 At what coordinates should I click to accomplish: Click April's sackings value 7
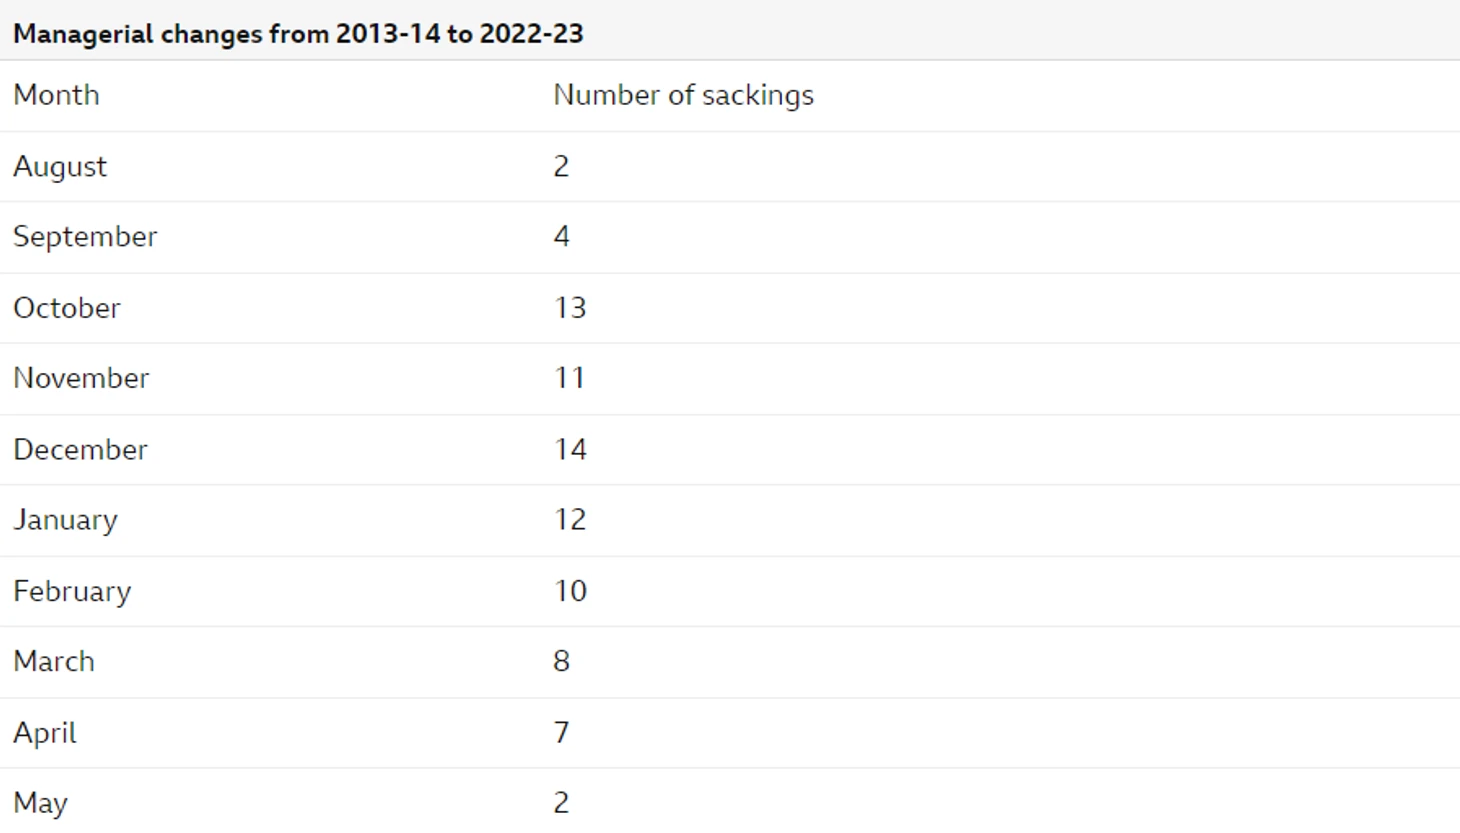tap(561, 733)
